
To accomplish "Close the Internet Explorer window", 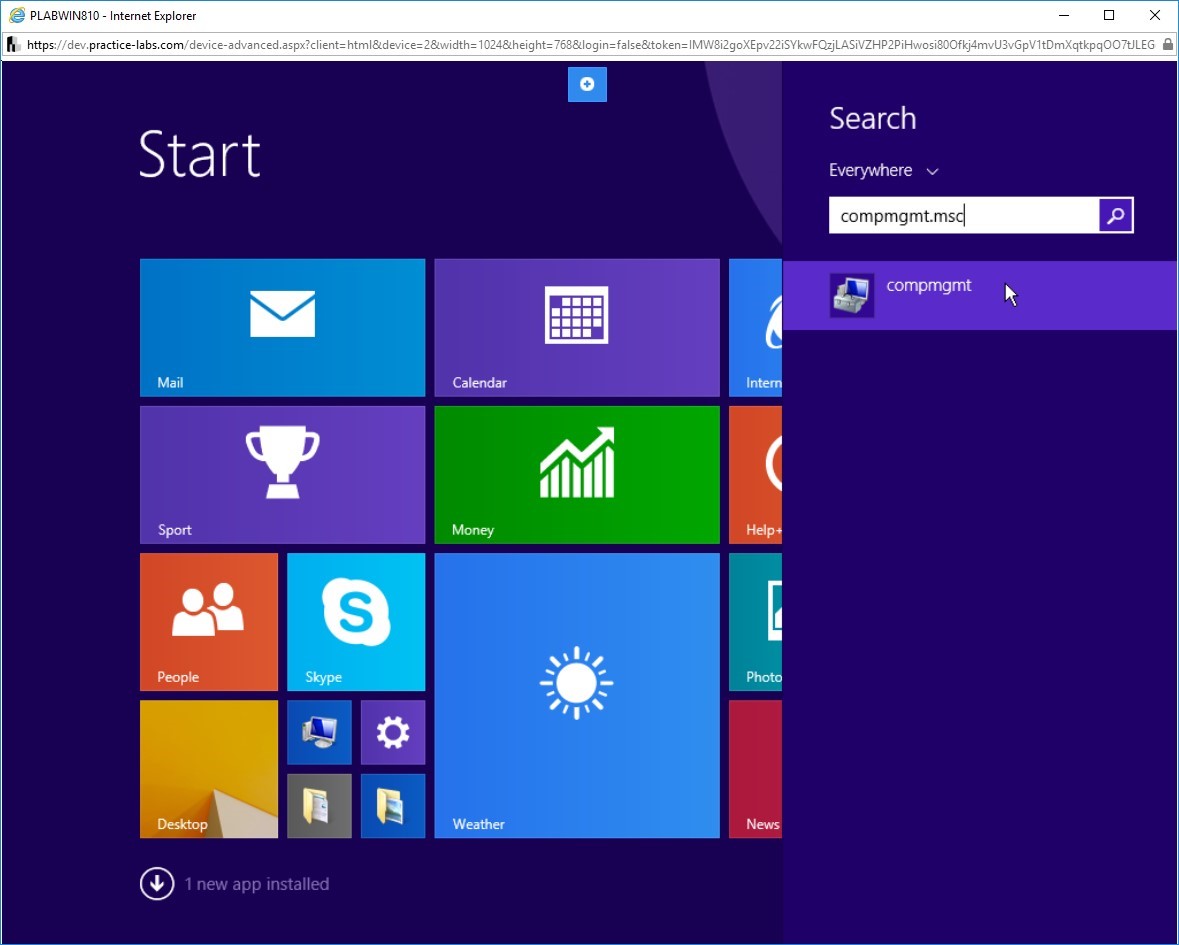I will coord(1155,15).
